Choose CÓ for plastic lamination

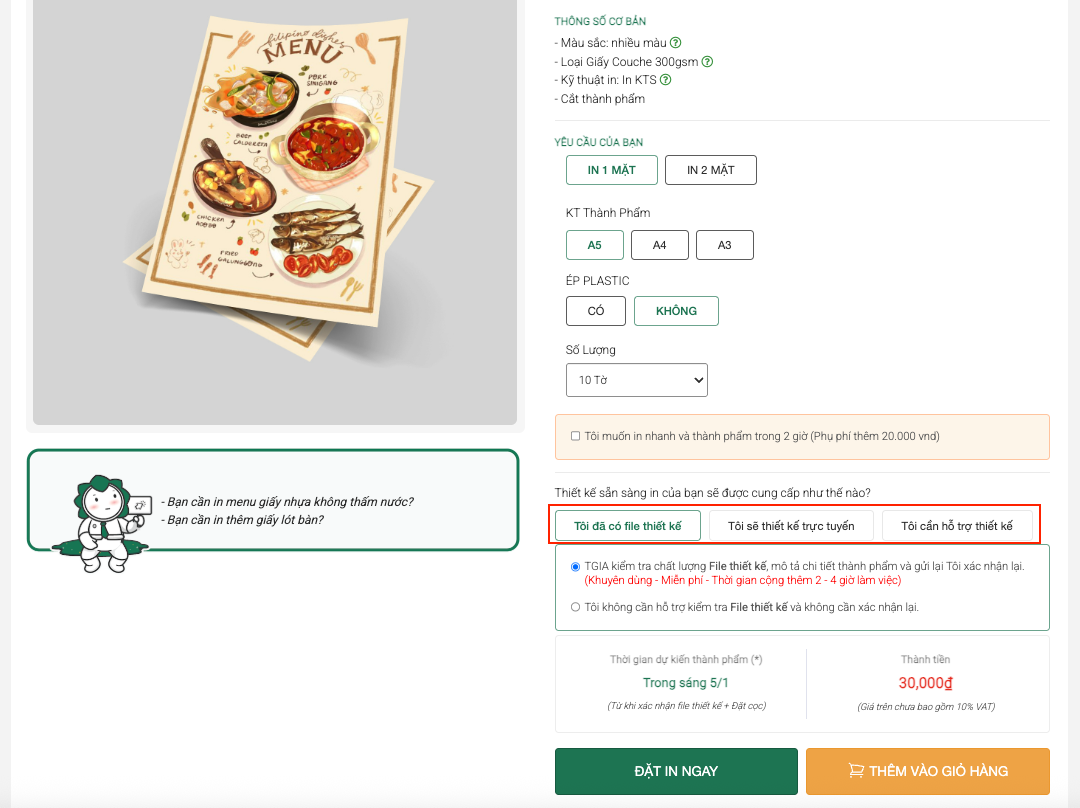596,311
